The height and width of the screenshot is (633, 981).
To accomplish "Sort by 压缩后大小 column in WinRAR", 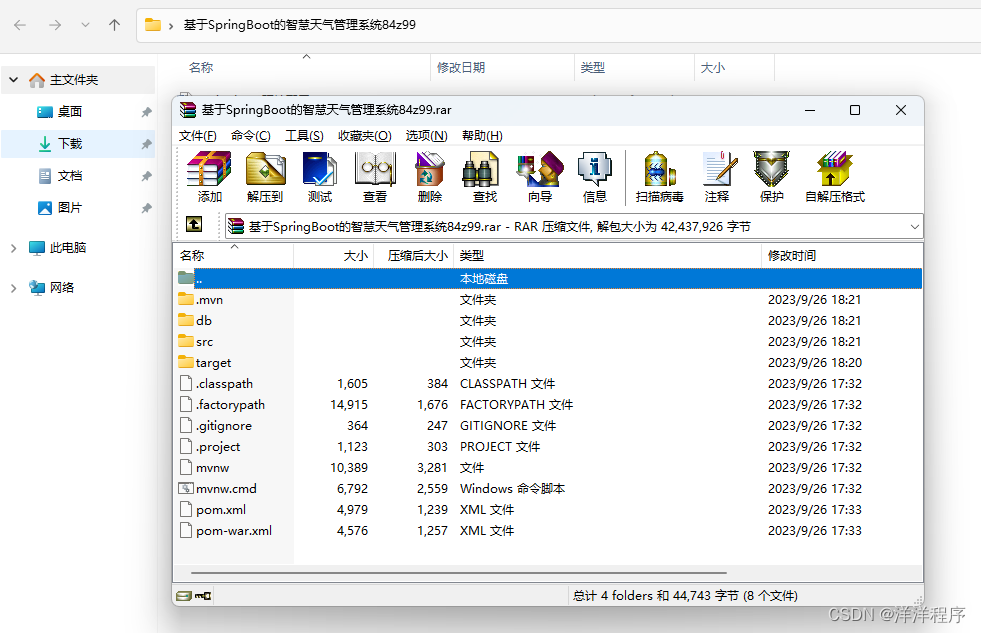I will point(414,255).
